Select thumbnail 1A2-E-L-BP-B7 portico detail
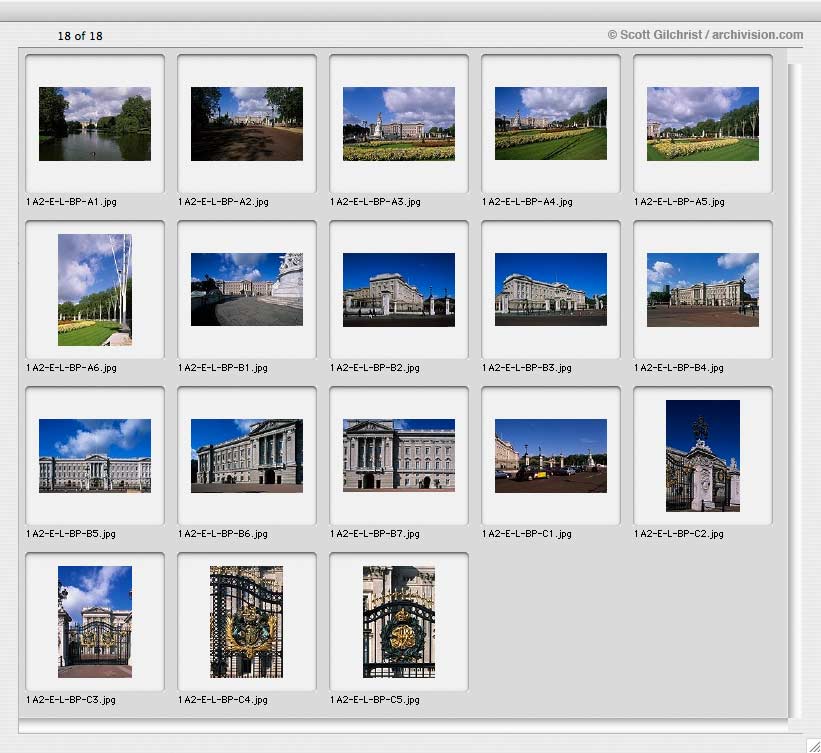The width and height of the screenshot is (821, 753). pyautogui.click(x=398, y=456)
